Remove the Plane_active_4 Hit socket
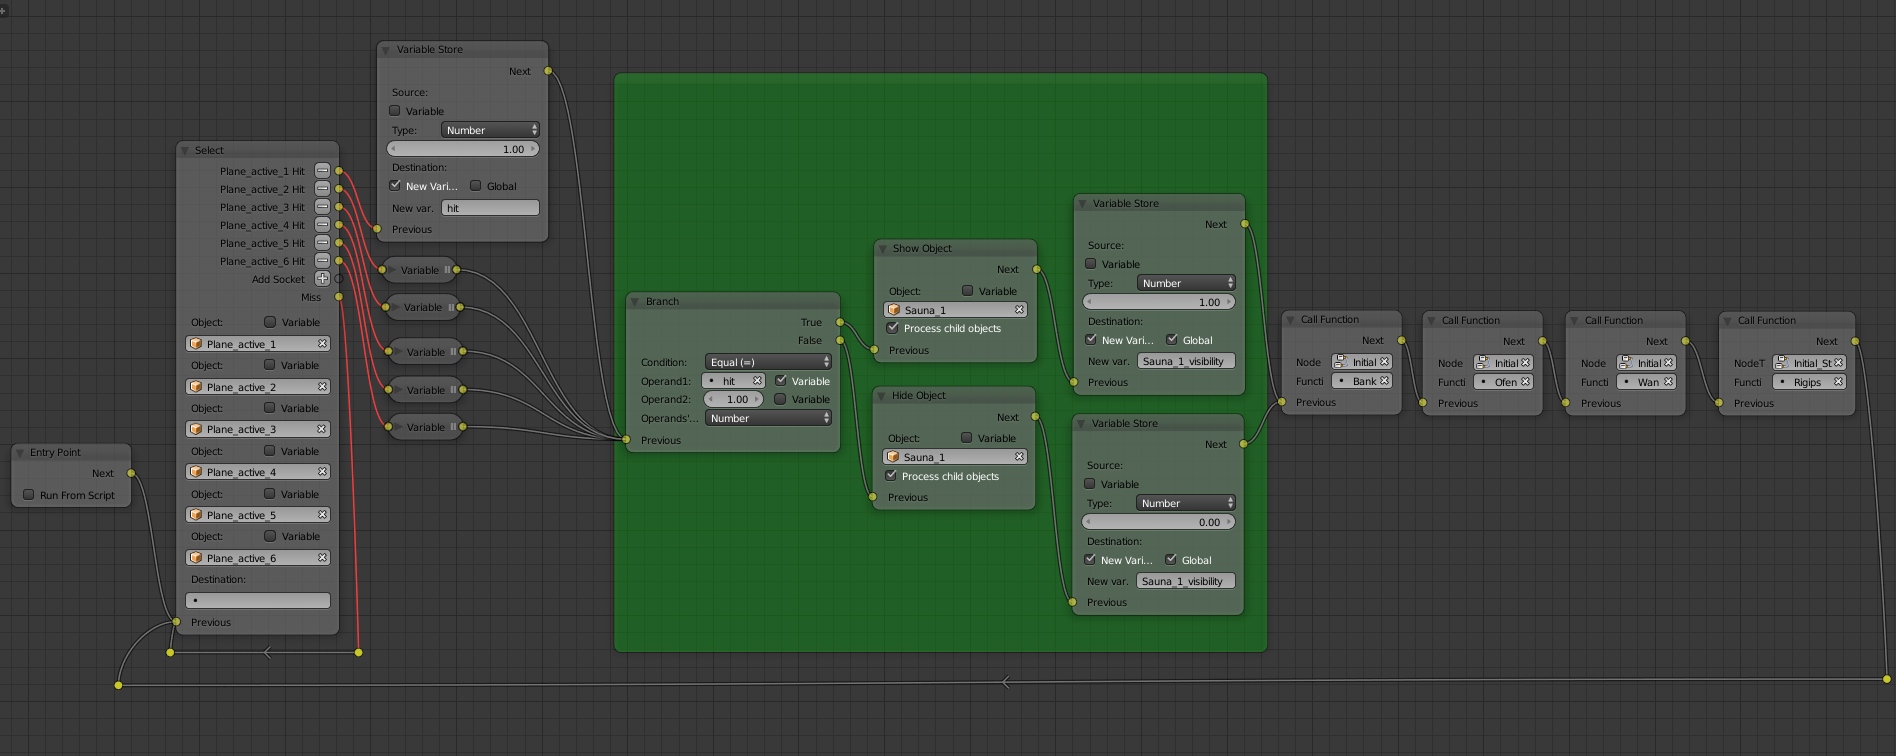This screenshot has width=1896, height=756. pos(322,225)
